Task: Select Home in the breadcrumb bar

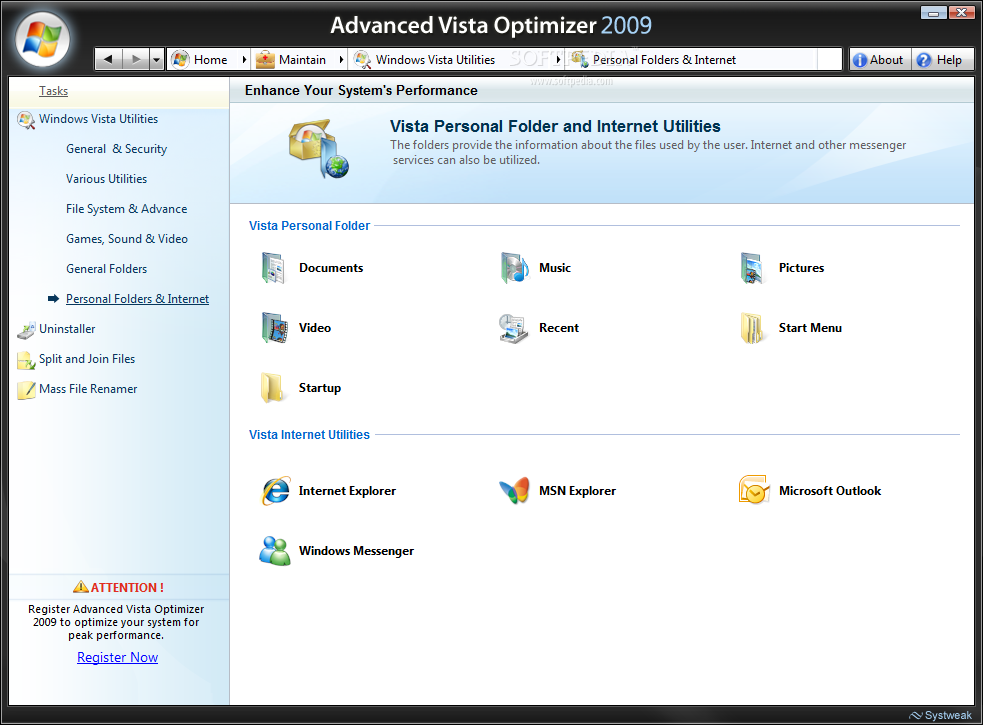Action: pos(211,60)
